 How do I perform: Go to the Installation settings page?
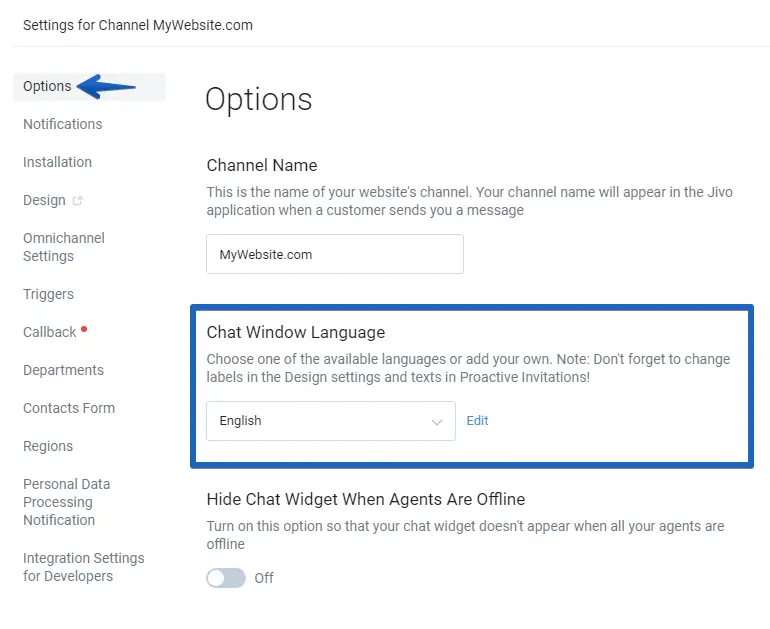(x=57, y=162)
